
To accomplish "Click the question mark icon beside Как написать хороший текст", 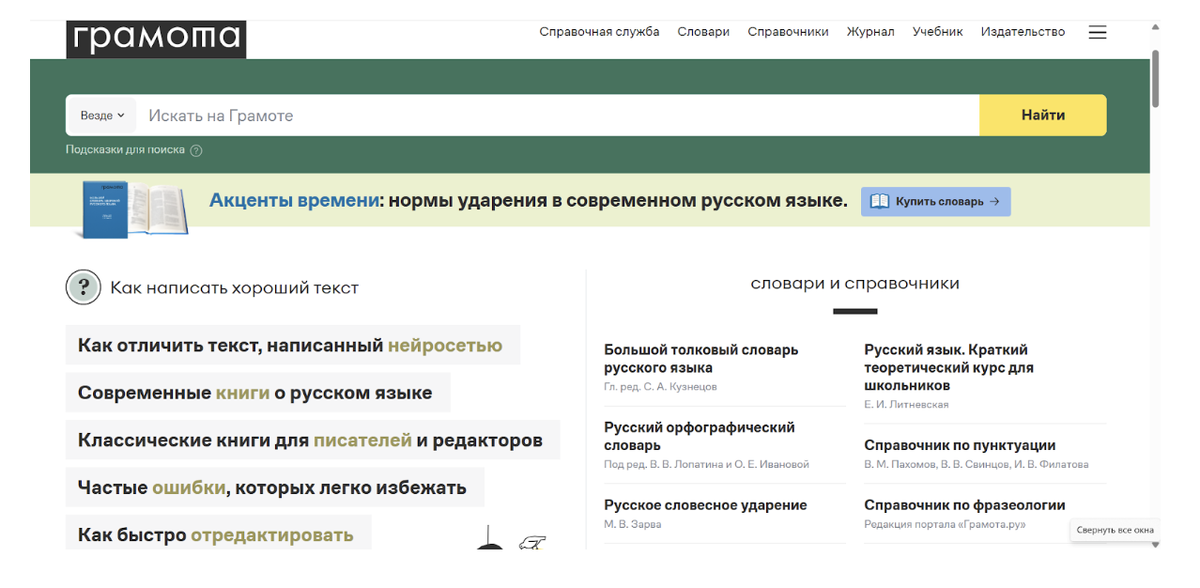I will (83, 288).
